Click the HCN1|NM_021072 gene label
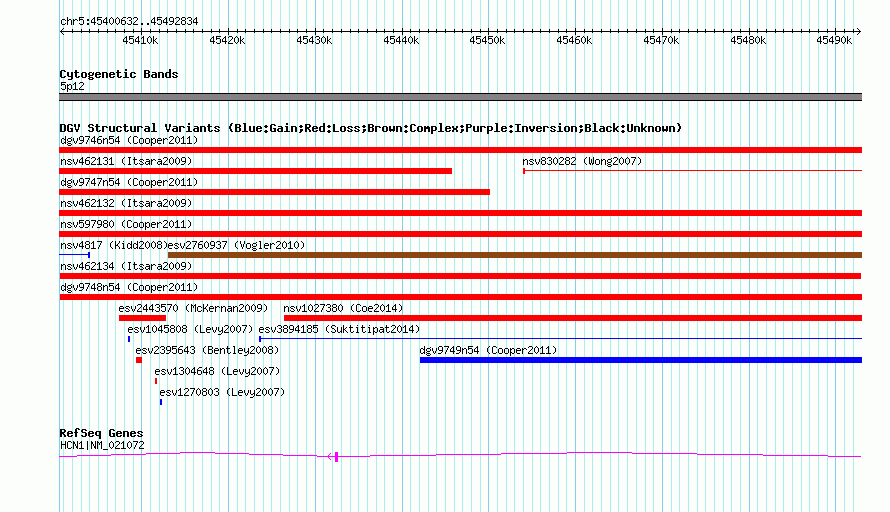This screenshot has width=890, height=512. pyautogui.click(x=102, y=446)
